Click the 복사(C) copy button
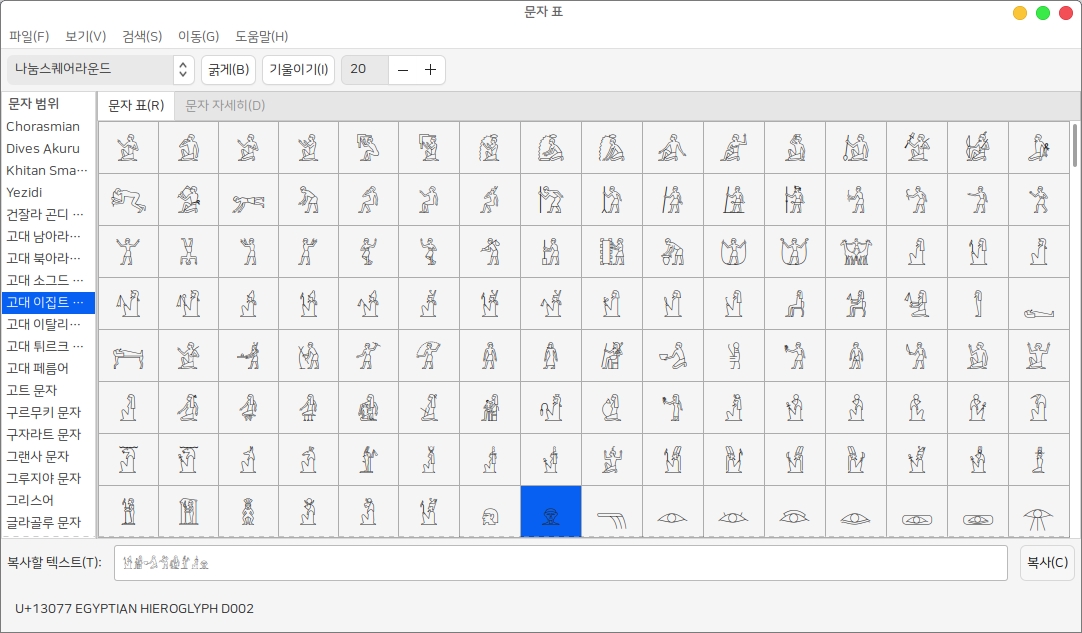 [x=1047, y=562]
